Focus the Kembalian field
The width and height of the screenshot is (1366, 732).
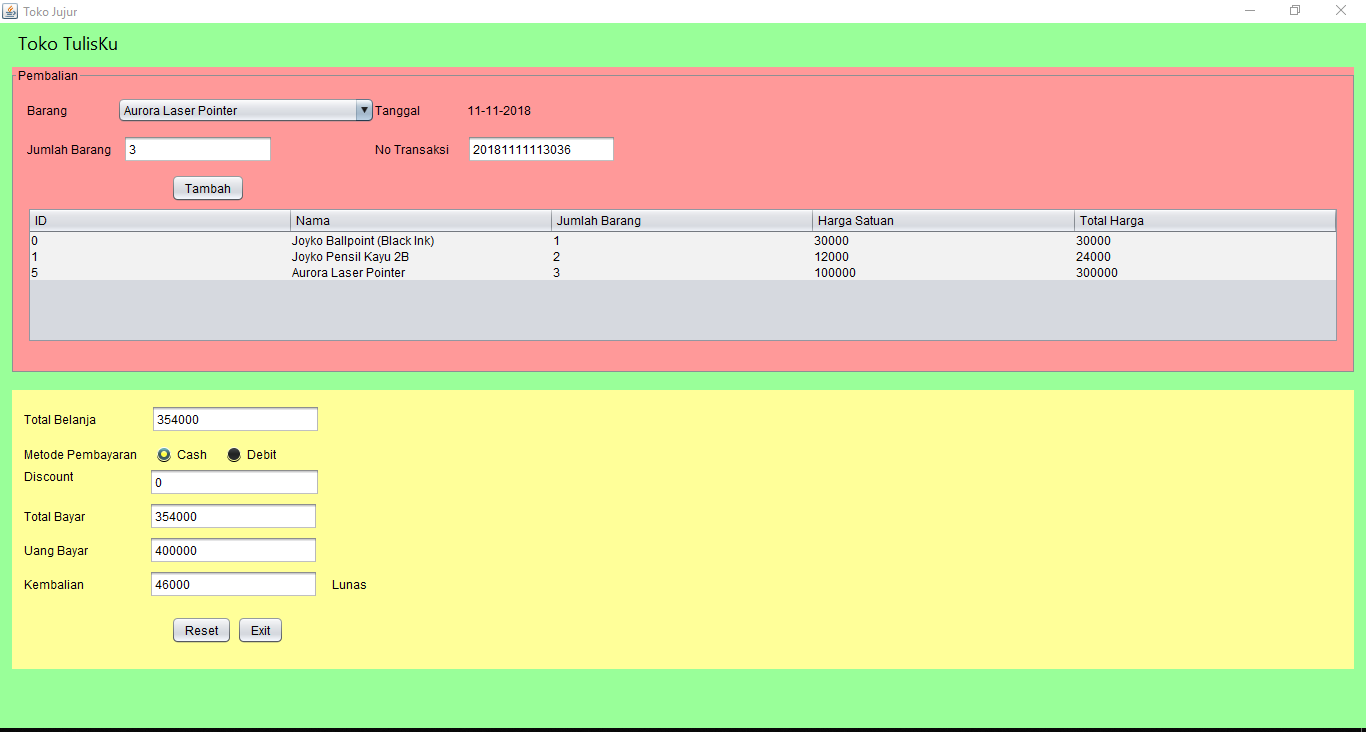[x=233, y=584]
